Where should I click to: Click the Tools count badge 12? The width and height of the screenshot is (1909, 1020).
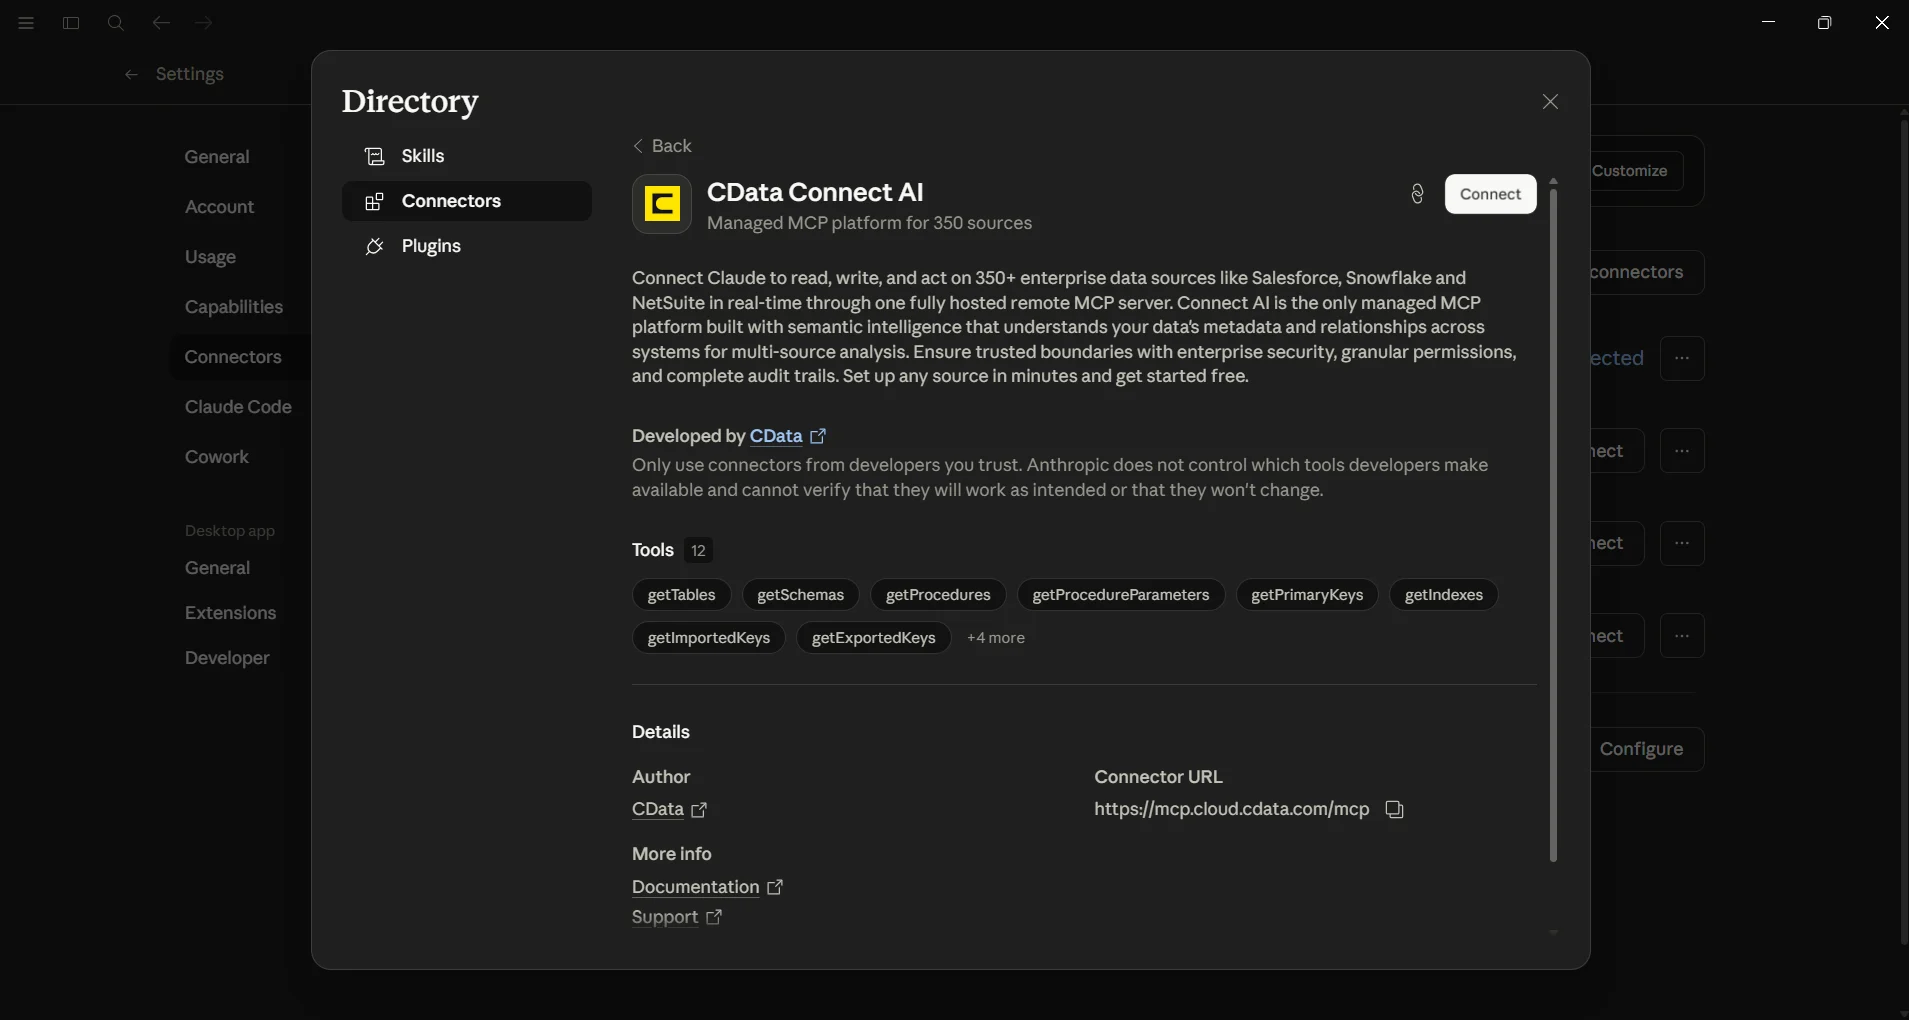(698, 550)
